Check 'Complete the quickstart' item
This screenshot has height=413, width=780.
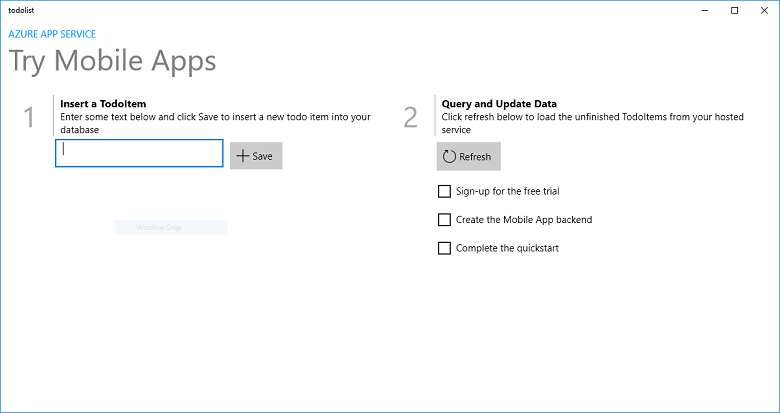tap(444, 248)
